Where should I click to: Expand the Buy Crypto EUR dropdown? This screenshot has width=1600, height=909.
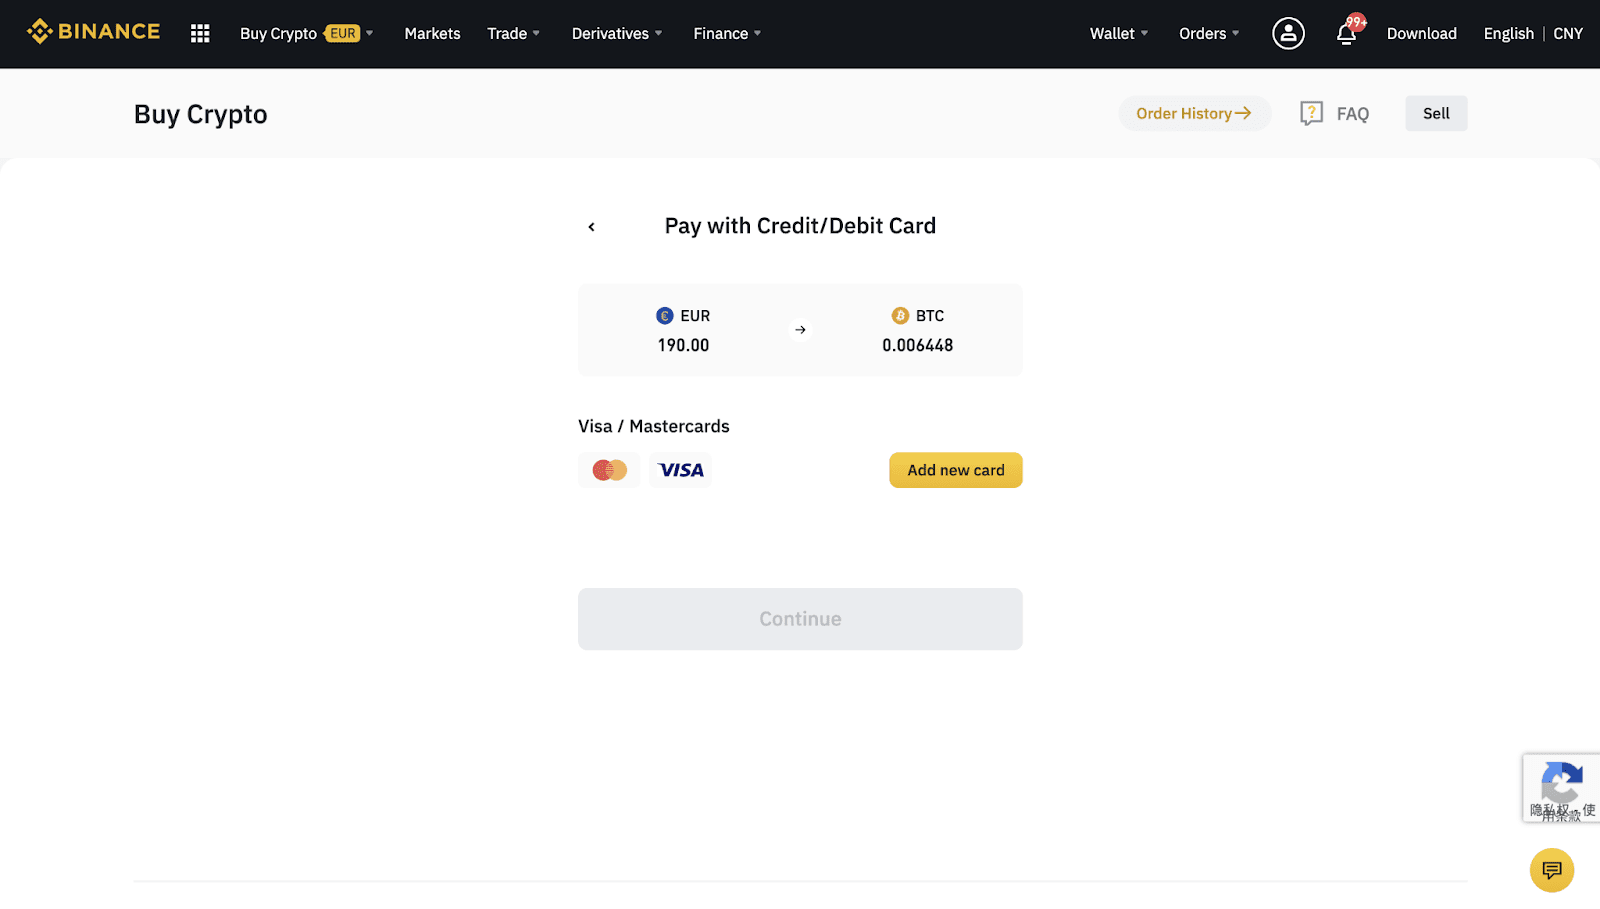click(307, 34)
